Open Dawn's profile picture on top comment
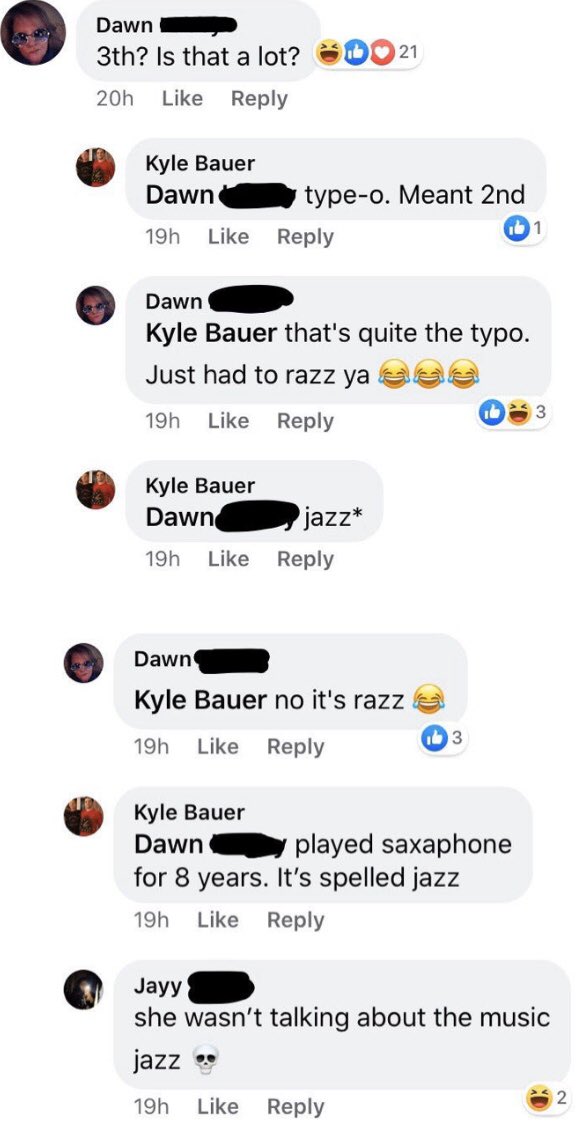The height and width of the screenshot is (1134, 582). point(33,33)
